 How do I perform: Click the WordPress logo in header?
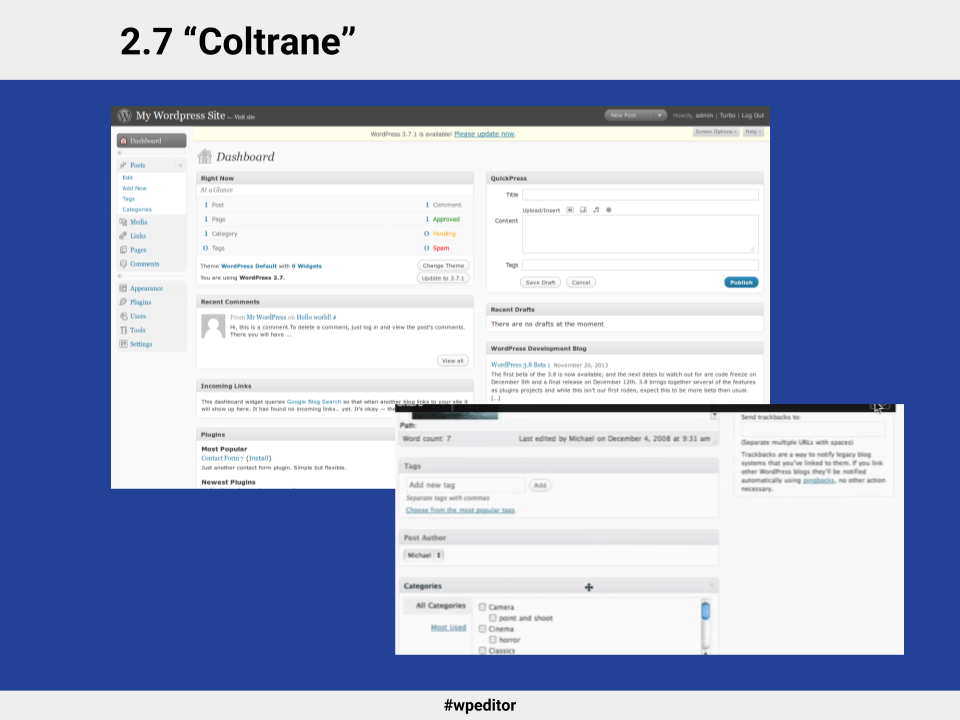coord(124,115)
